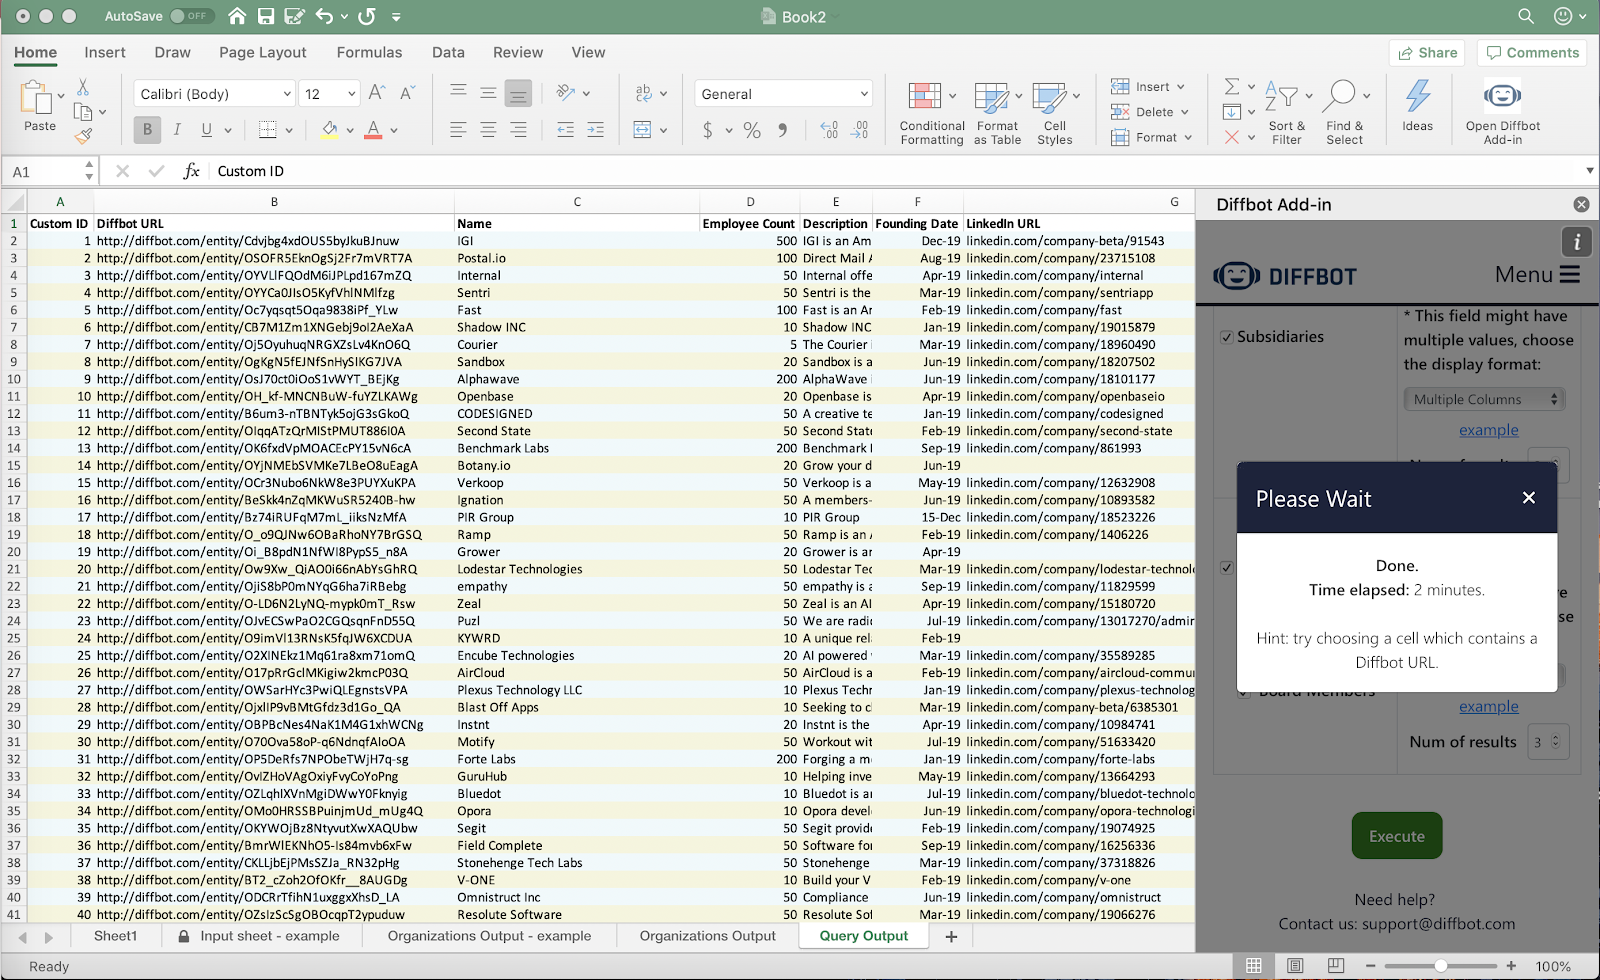Open the font color swatch button
The image size is (1600, 980).
pos(373,129)
